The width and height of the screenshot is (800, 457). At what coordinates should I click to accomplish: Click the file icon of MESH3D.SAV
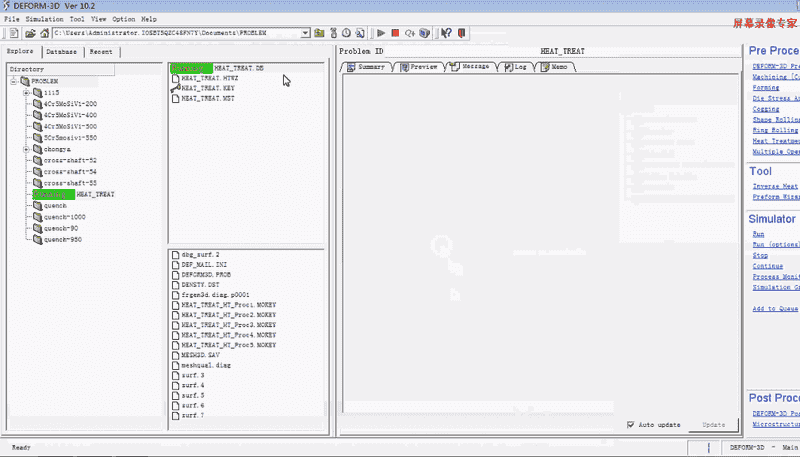(176, 355)
